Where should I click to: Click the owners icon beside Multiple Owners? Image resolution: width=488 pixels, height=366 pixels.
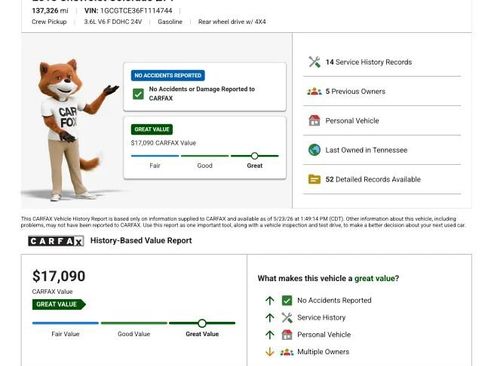coord(287,352)
